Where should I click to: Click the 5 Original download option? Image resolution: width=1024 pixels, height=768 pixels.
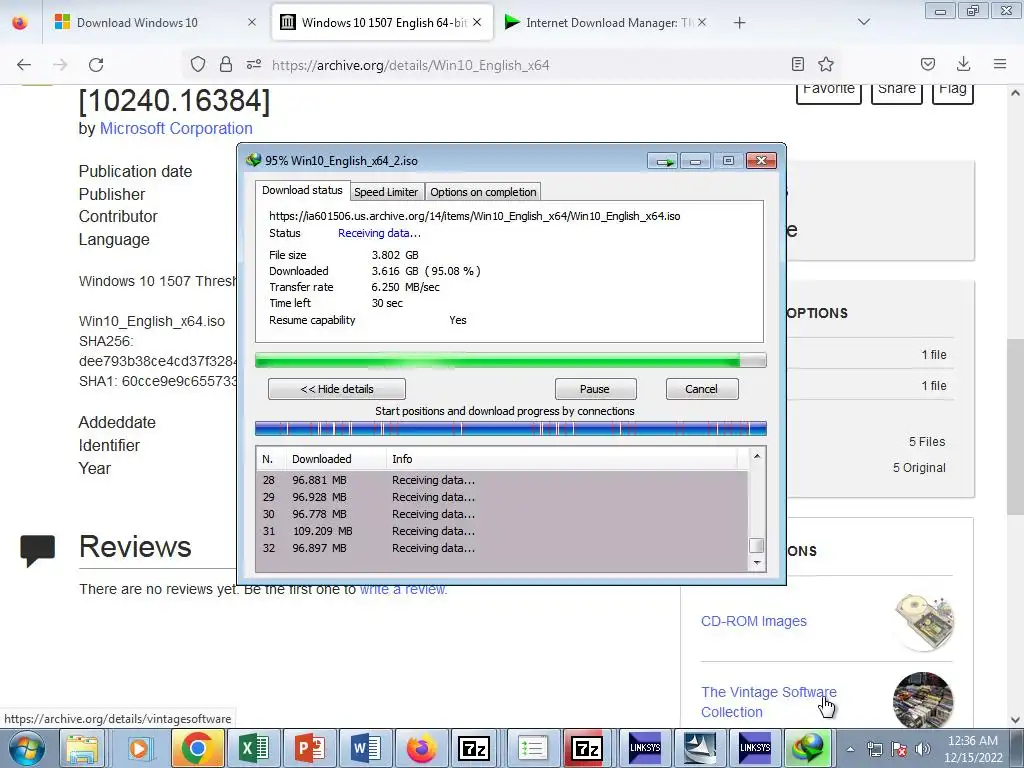pyautogui.click(x=919, y=468)
